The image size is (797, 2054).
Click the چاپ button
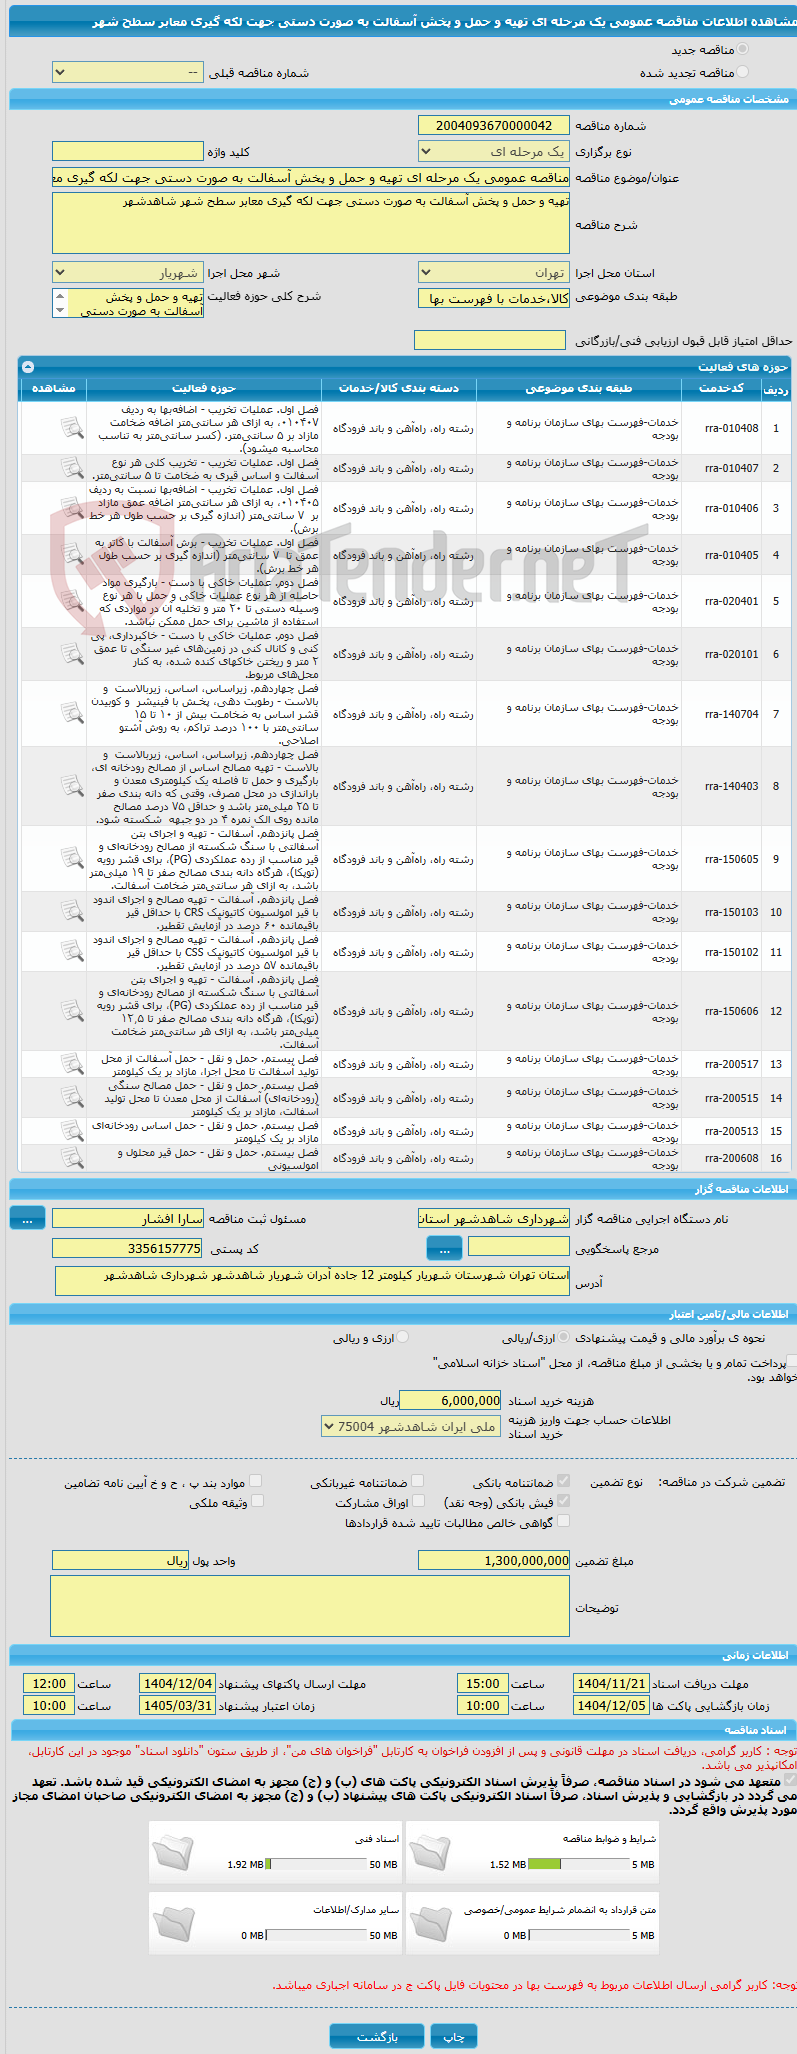tap(454, 2037)
